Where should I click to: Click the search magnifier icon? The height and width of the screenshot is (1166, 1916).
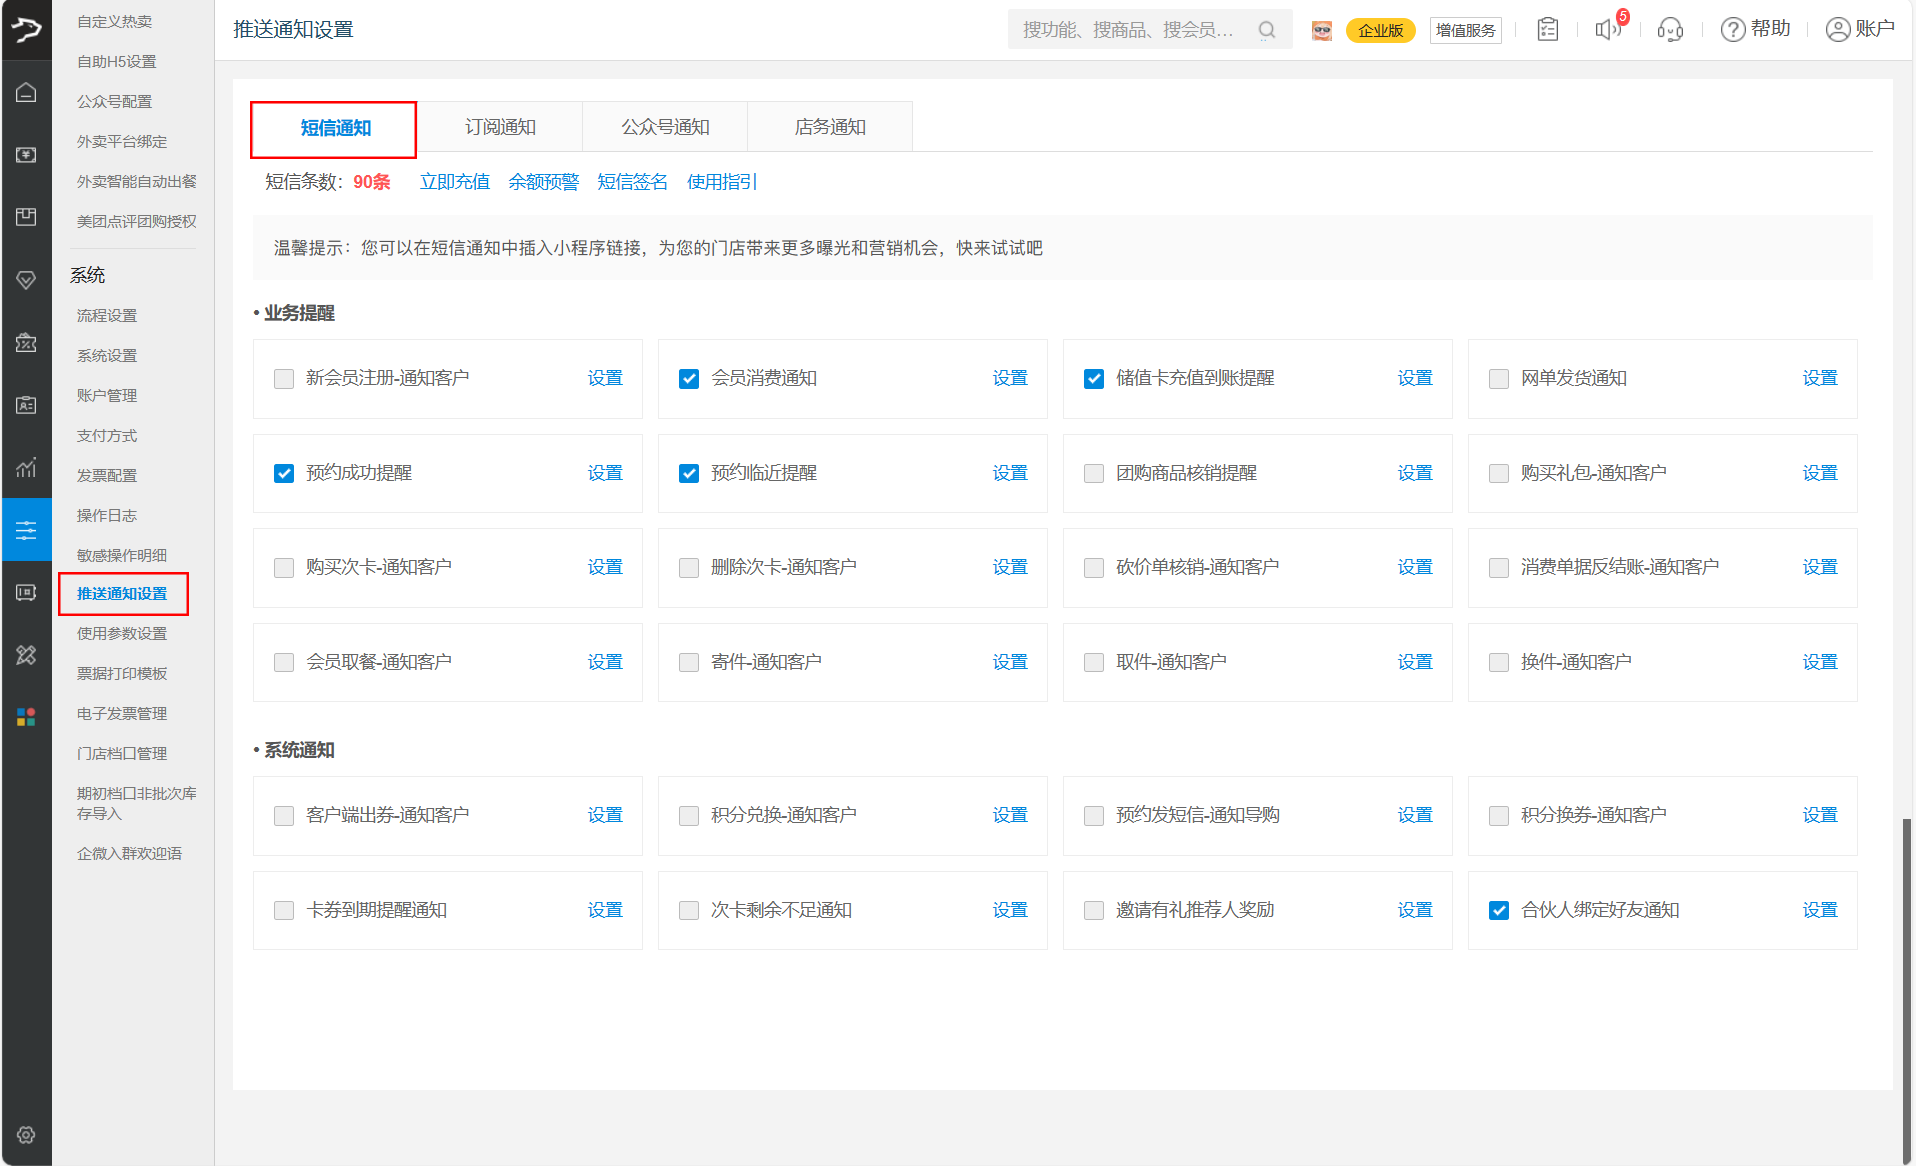coord(1267,30)
